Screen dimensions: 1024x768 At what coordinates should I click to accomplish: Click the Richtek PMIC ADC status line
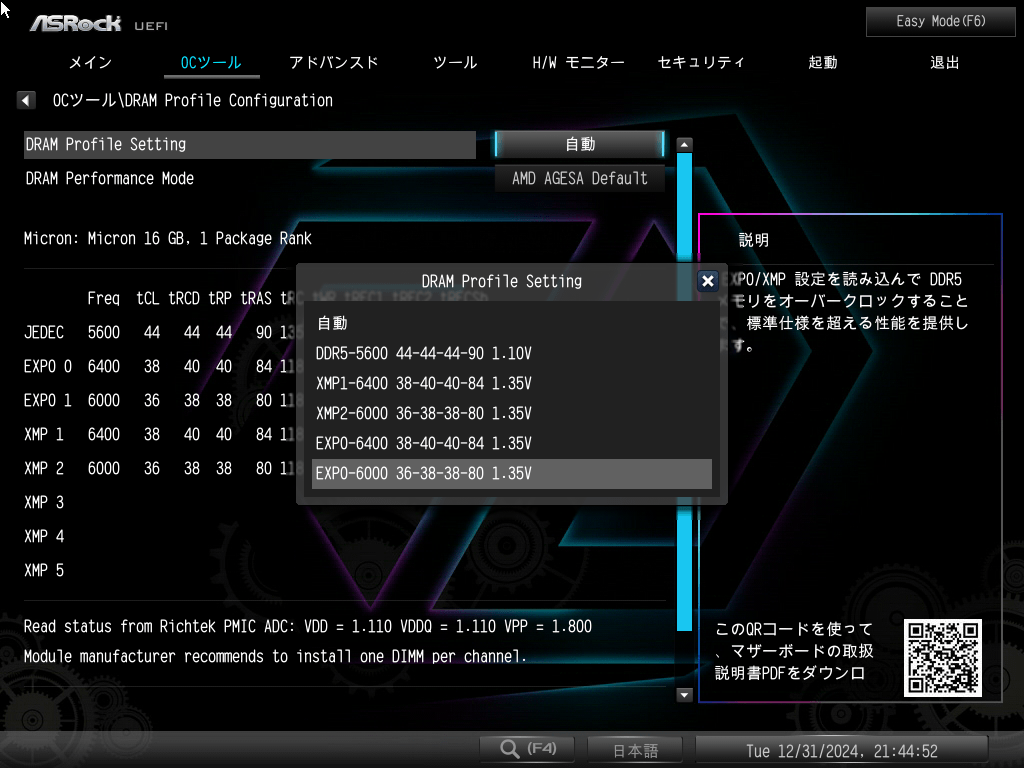pyautogui.click(x=308, y=626)
